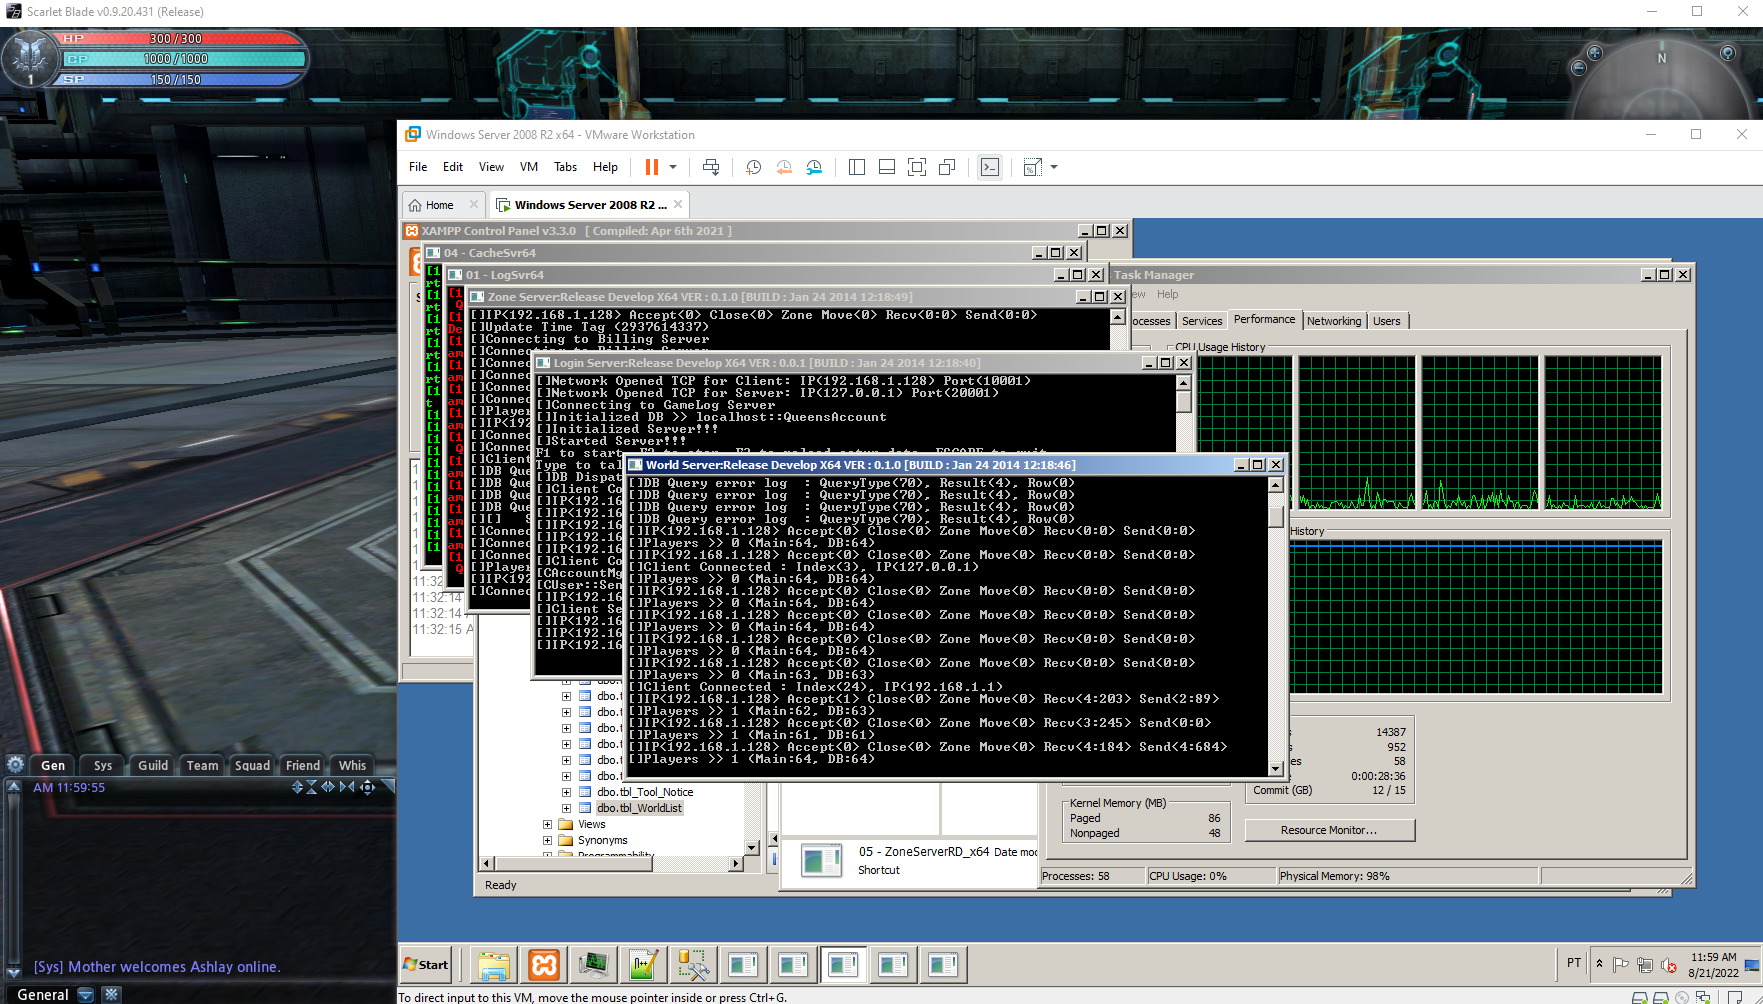The image size is (1763, 1004).
Task: Open SQL Server Management Studio taskbar icon
Action: pos(694,965)
